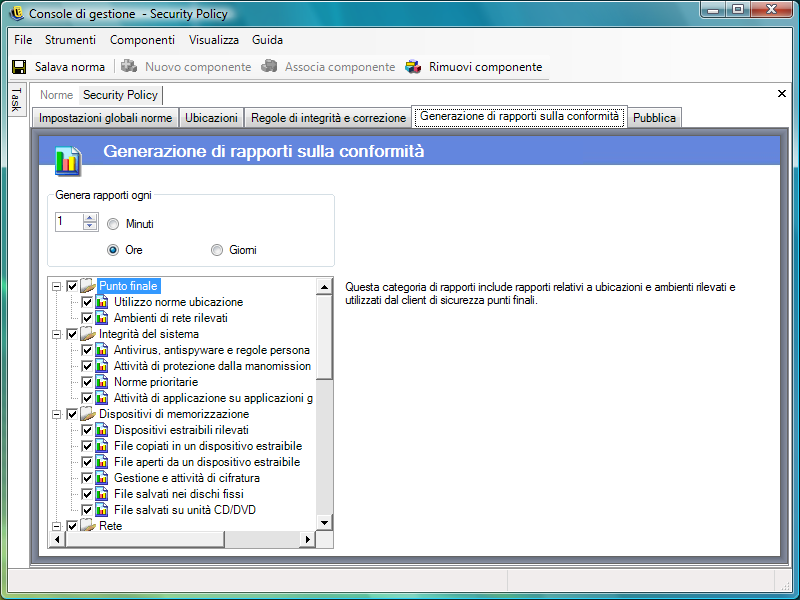
Task: Switch to the Ubicazioni tab
Action: click(211, 118)
